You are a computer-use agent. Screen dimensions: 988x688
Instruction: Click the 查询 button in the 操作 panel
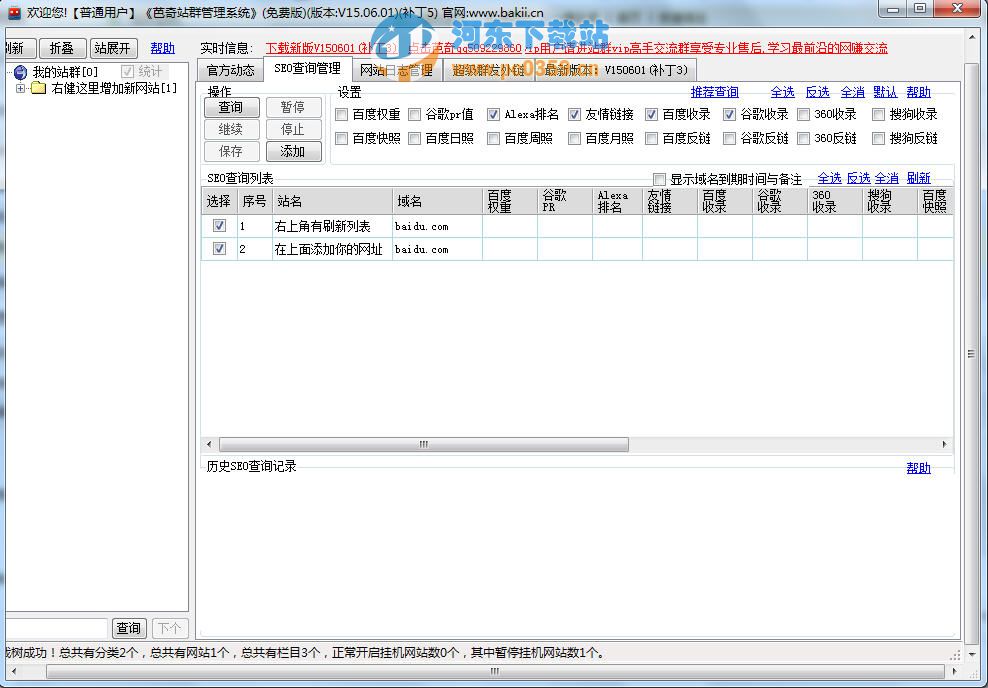tap(231, 107)
